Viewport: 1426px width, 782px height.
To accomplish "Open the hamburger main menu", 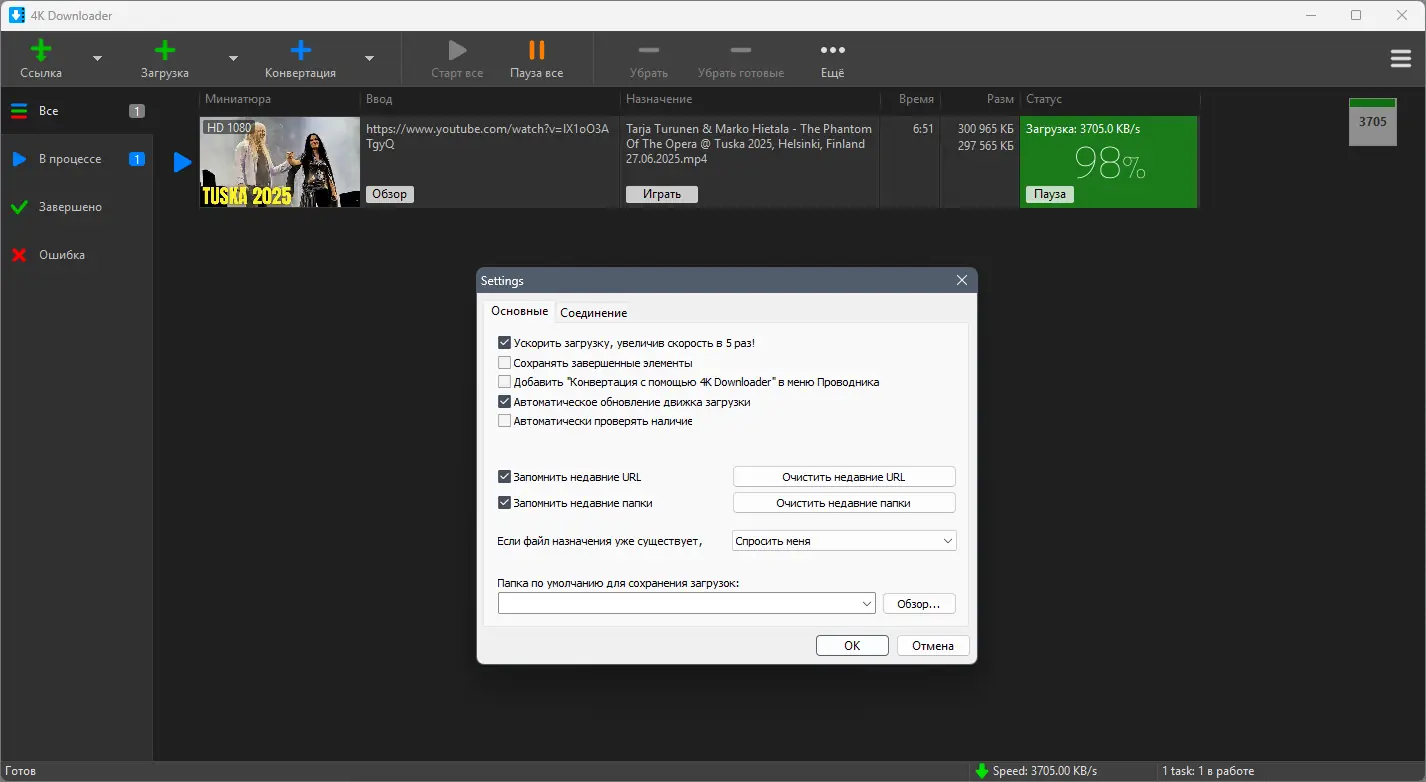I will pos(1401,59).
